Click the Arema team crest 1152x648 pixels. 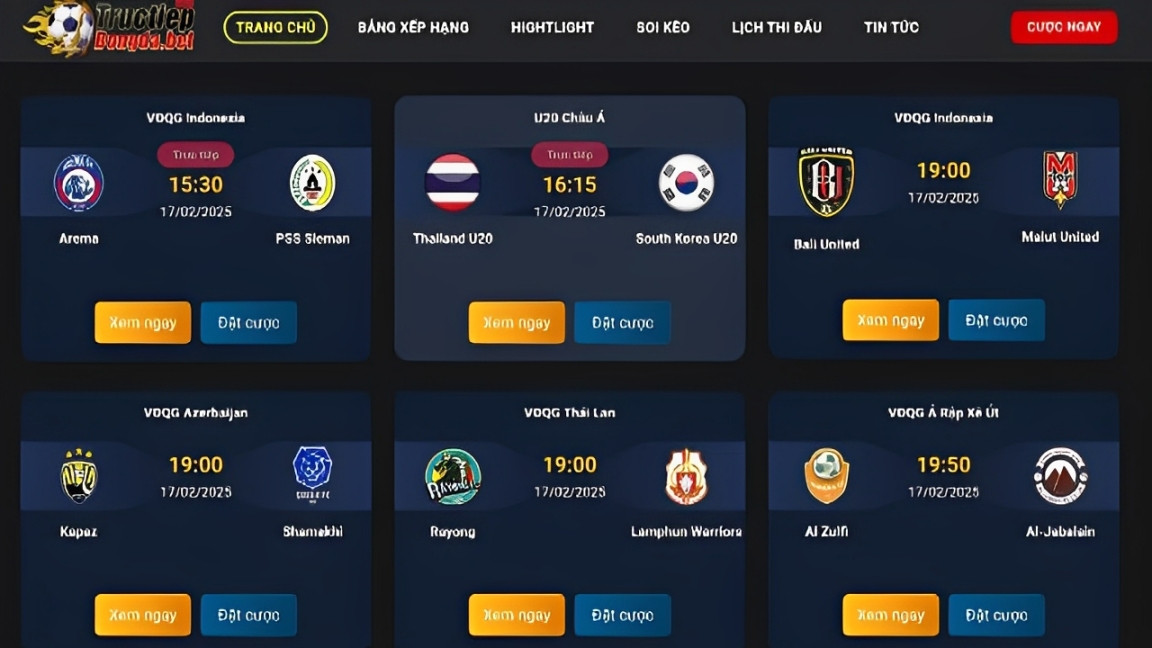79,183
